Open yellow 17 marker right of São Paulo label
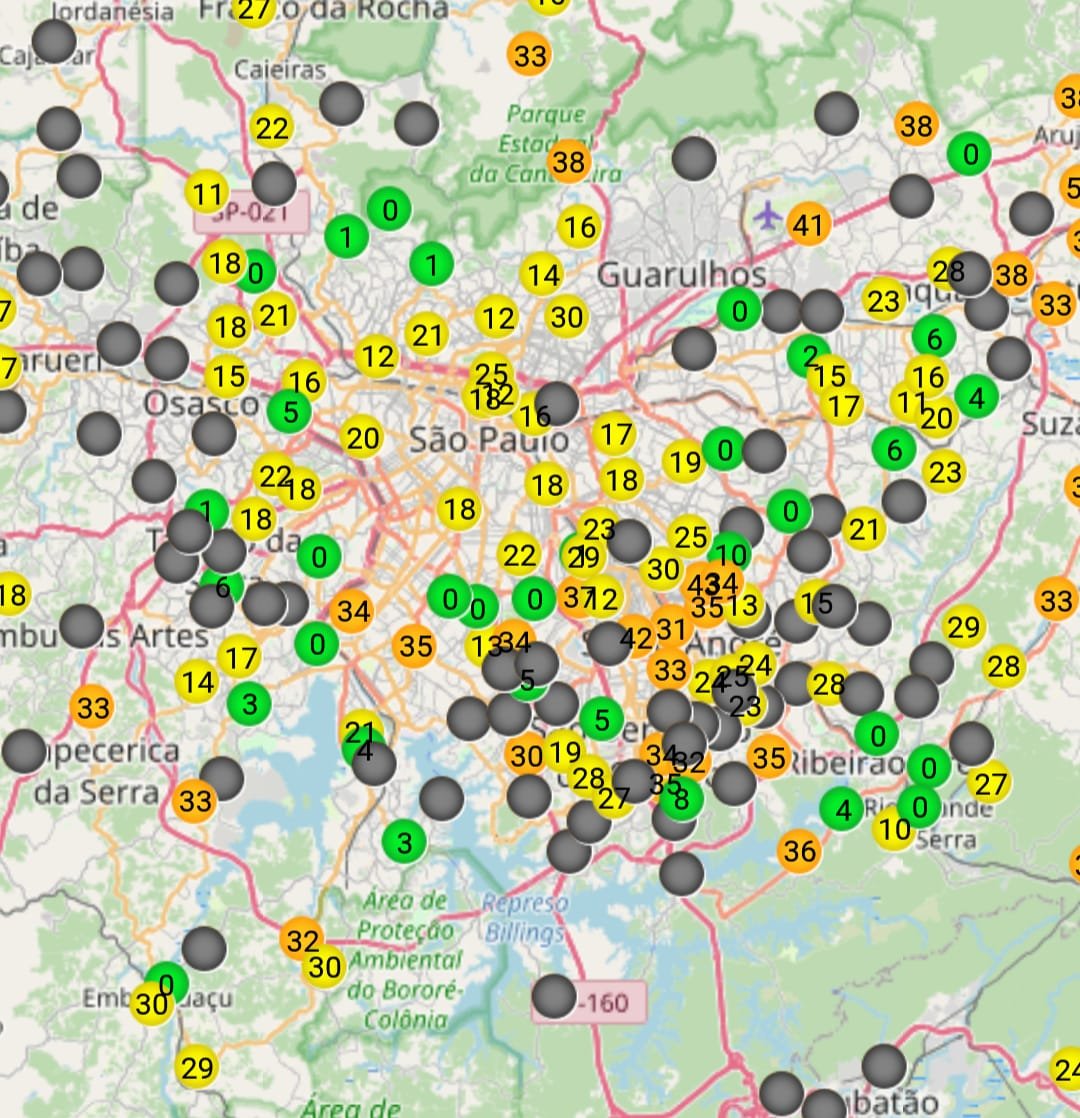This screenshot has height=1118, width=1080. 615,434
